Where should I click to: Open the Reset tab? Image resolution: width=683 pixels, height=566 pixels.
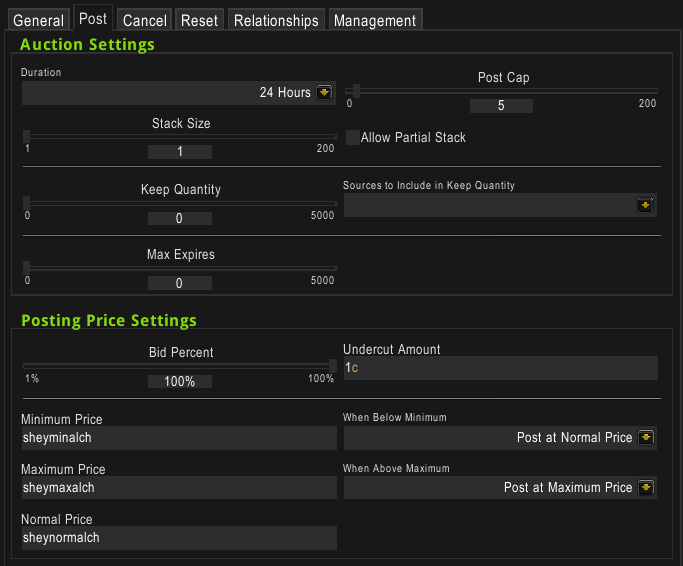[x=199, y=20]
